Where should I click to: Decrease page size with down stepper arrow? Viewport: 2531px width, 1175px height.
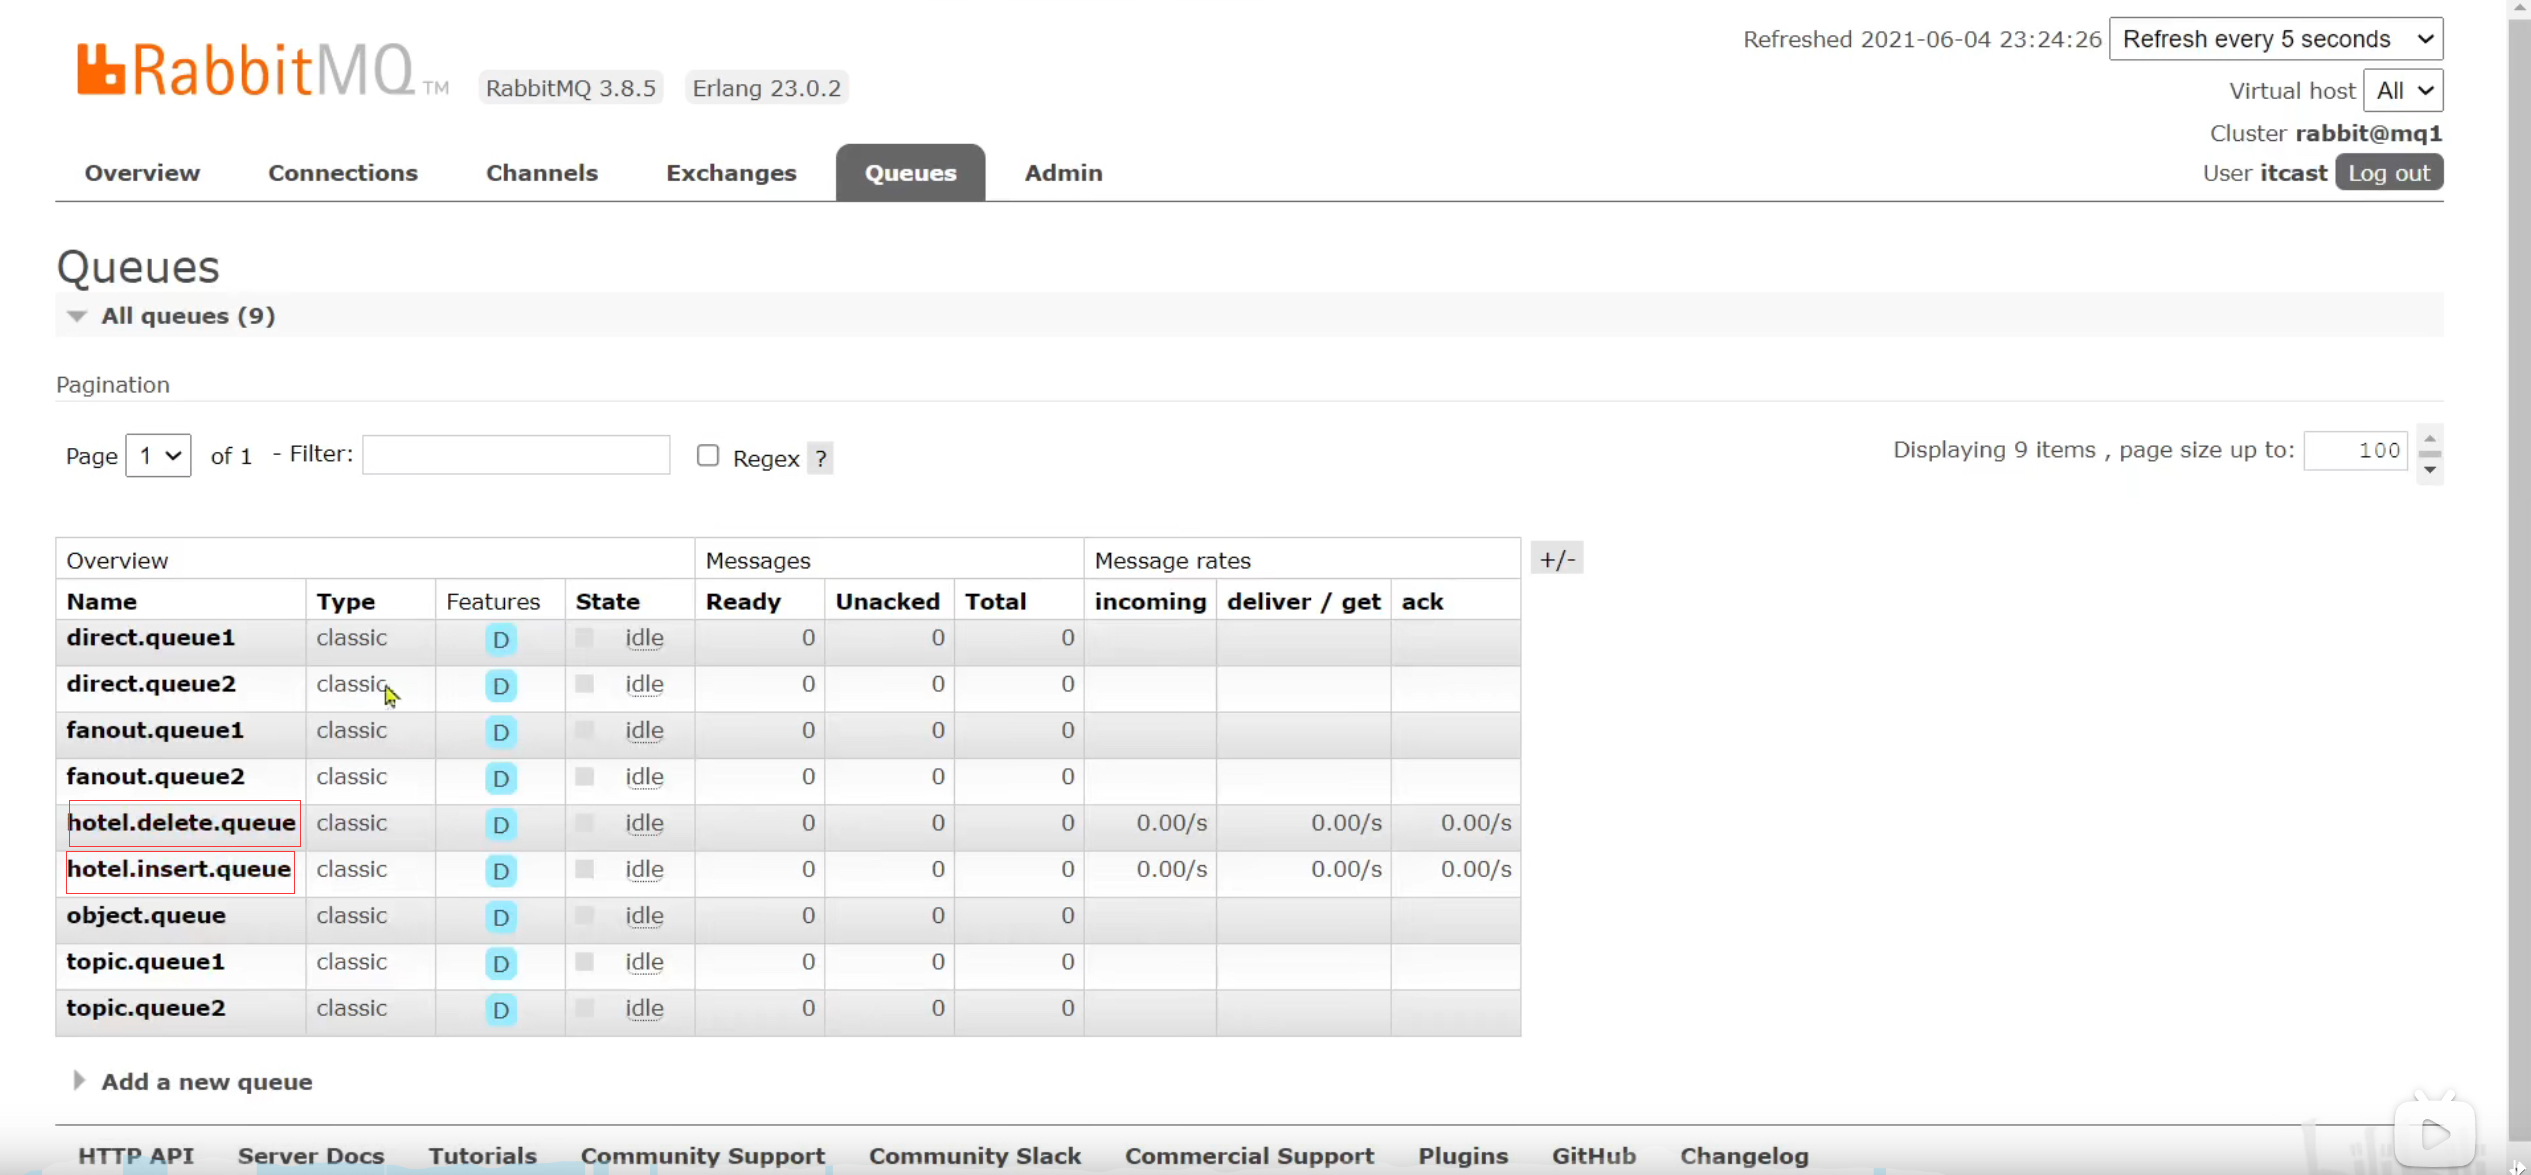(2429, 470)
